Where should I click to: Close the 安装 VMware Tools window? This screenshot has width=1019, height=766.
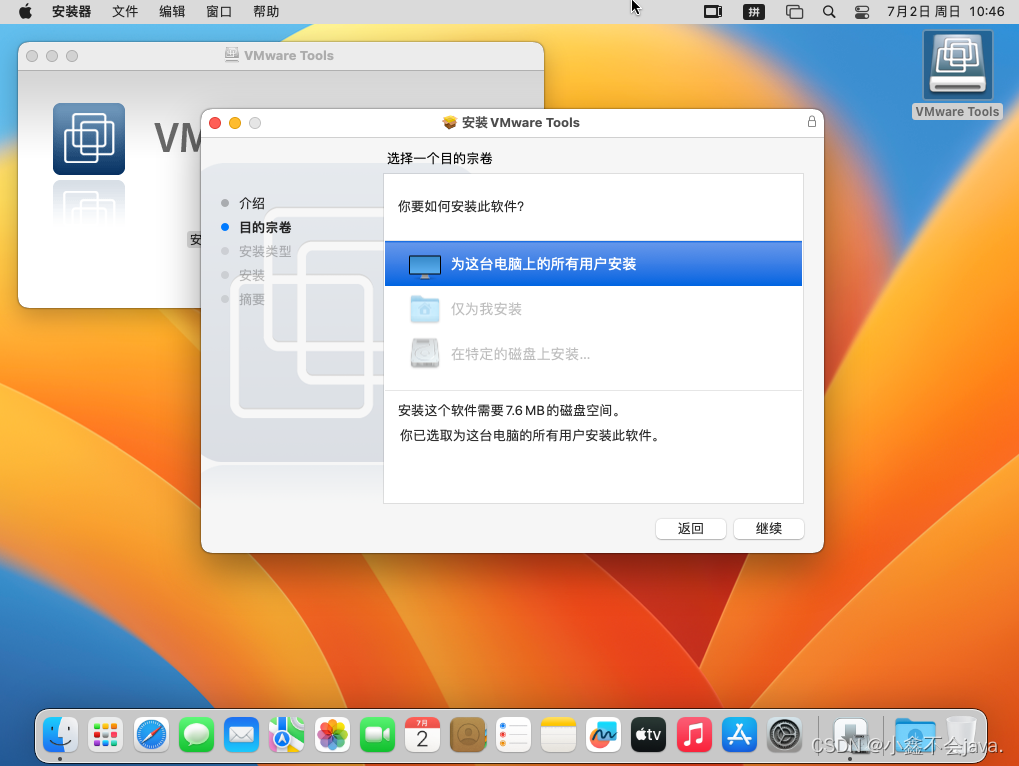[215, 123]
